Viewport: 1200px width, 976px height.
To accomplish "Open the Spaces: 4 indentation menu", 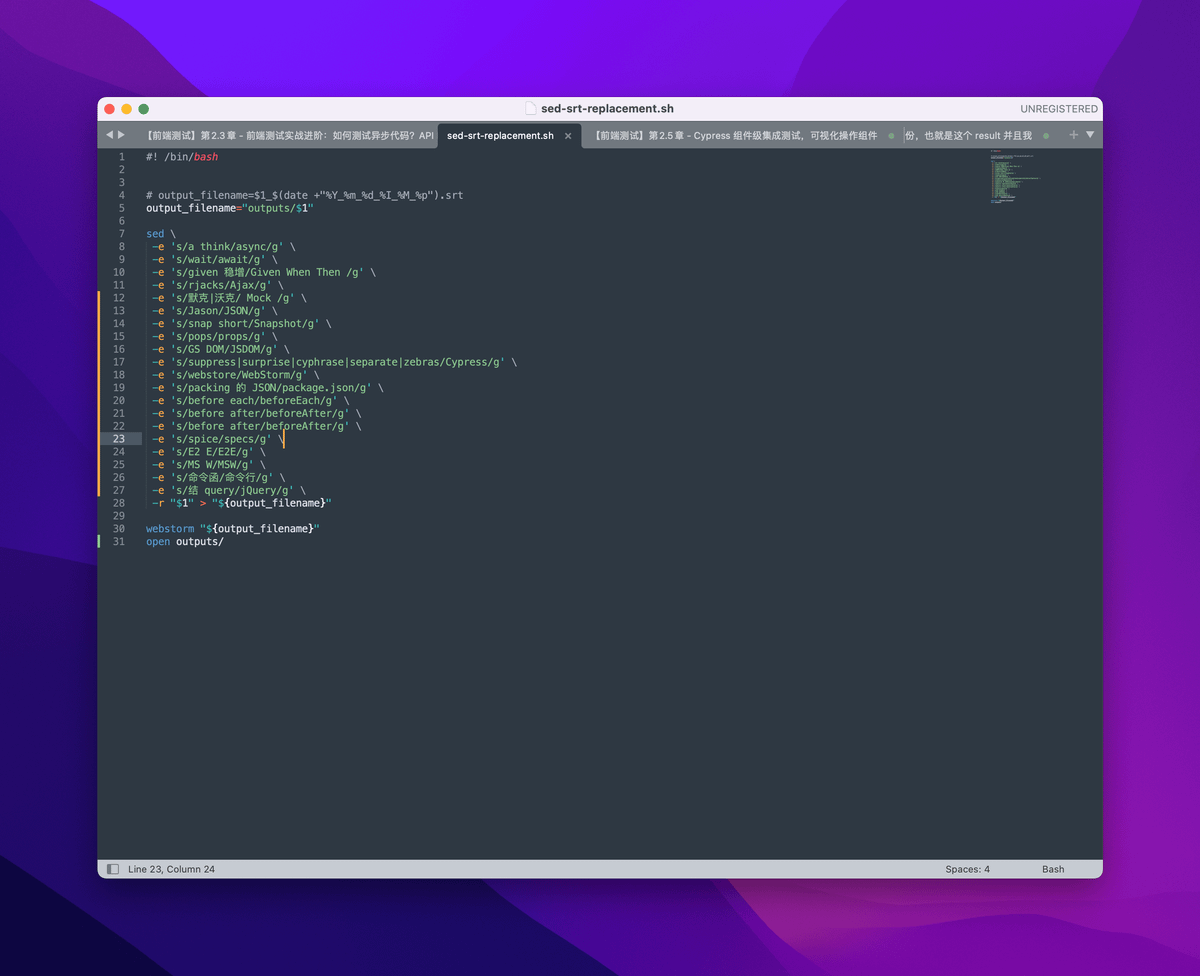I will point(967,869).
